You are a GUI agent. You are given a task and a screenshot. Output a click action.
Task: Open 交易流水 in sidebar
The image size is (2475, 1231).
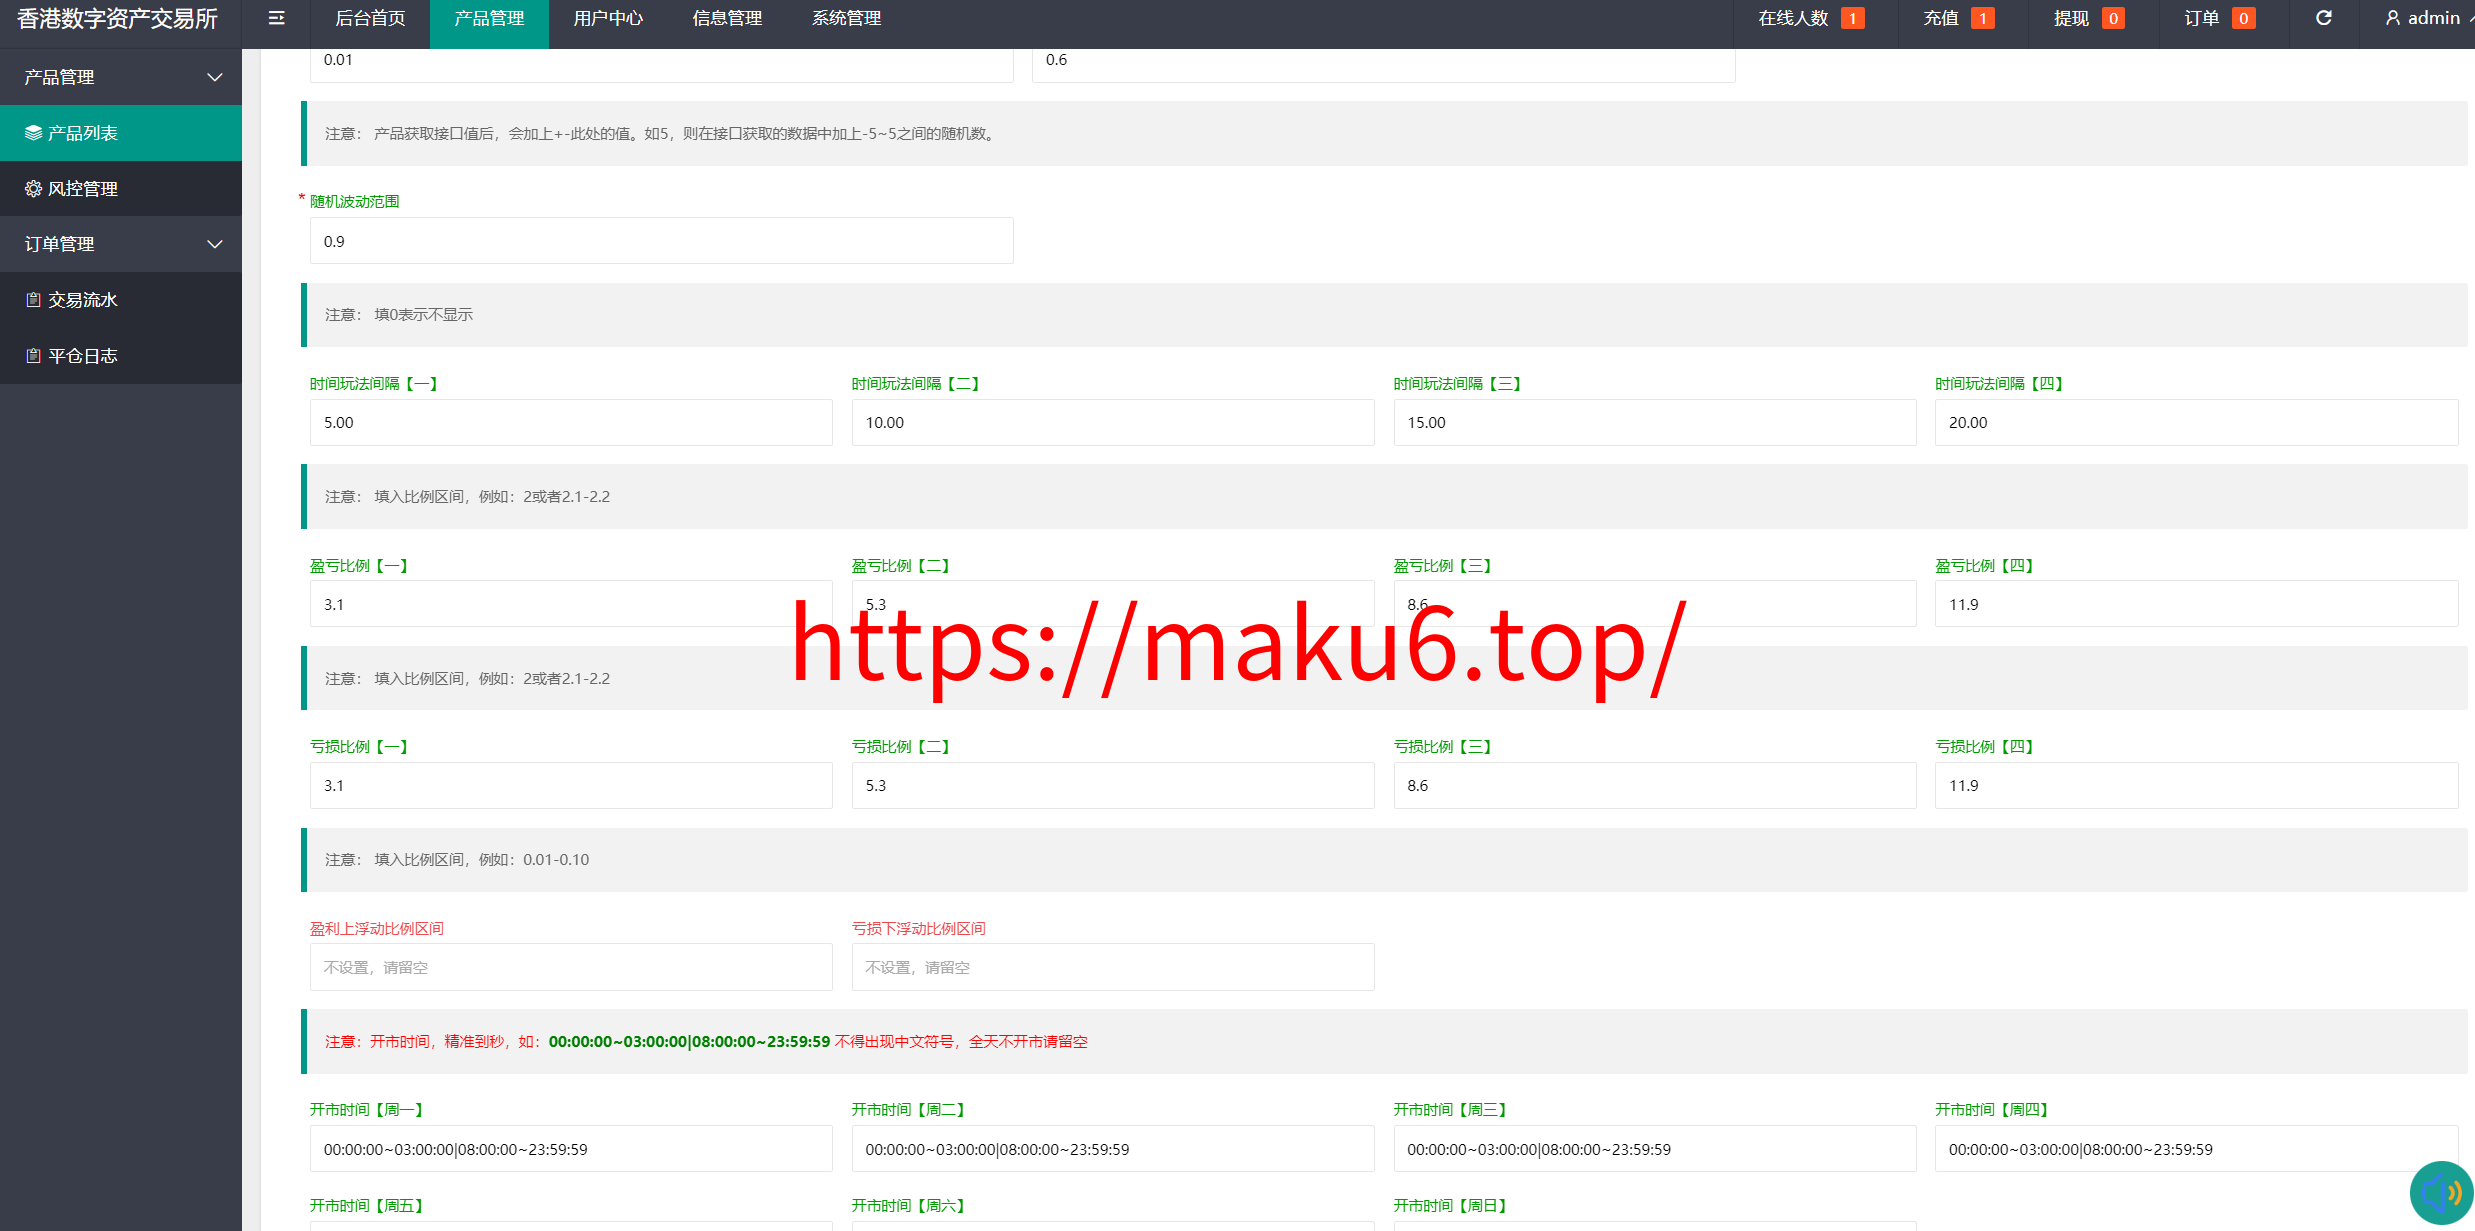121,300
